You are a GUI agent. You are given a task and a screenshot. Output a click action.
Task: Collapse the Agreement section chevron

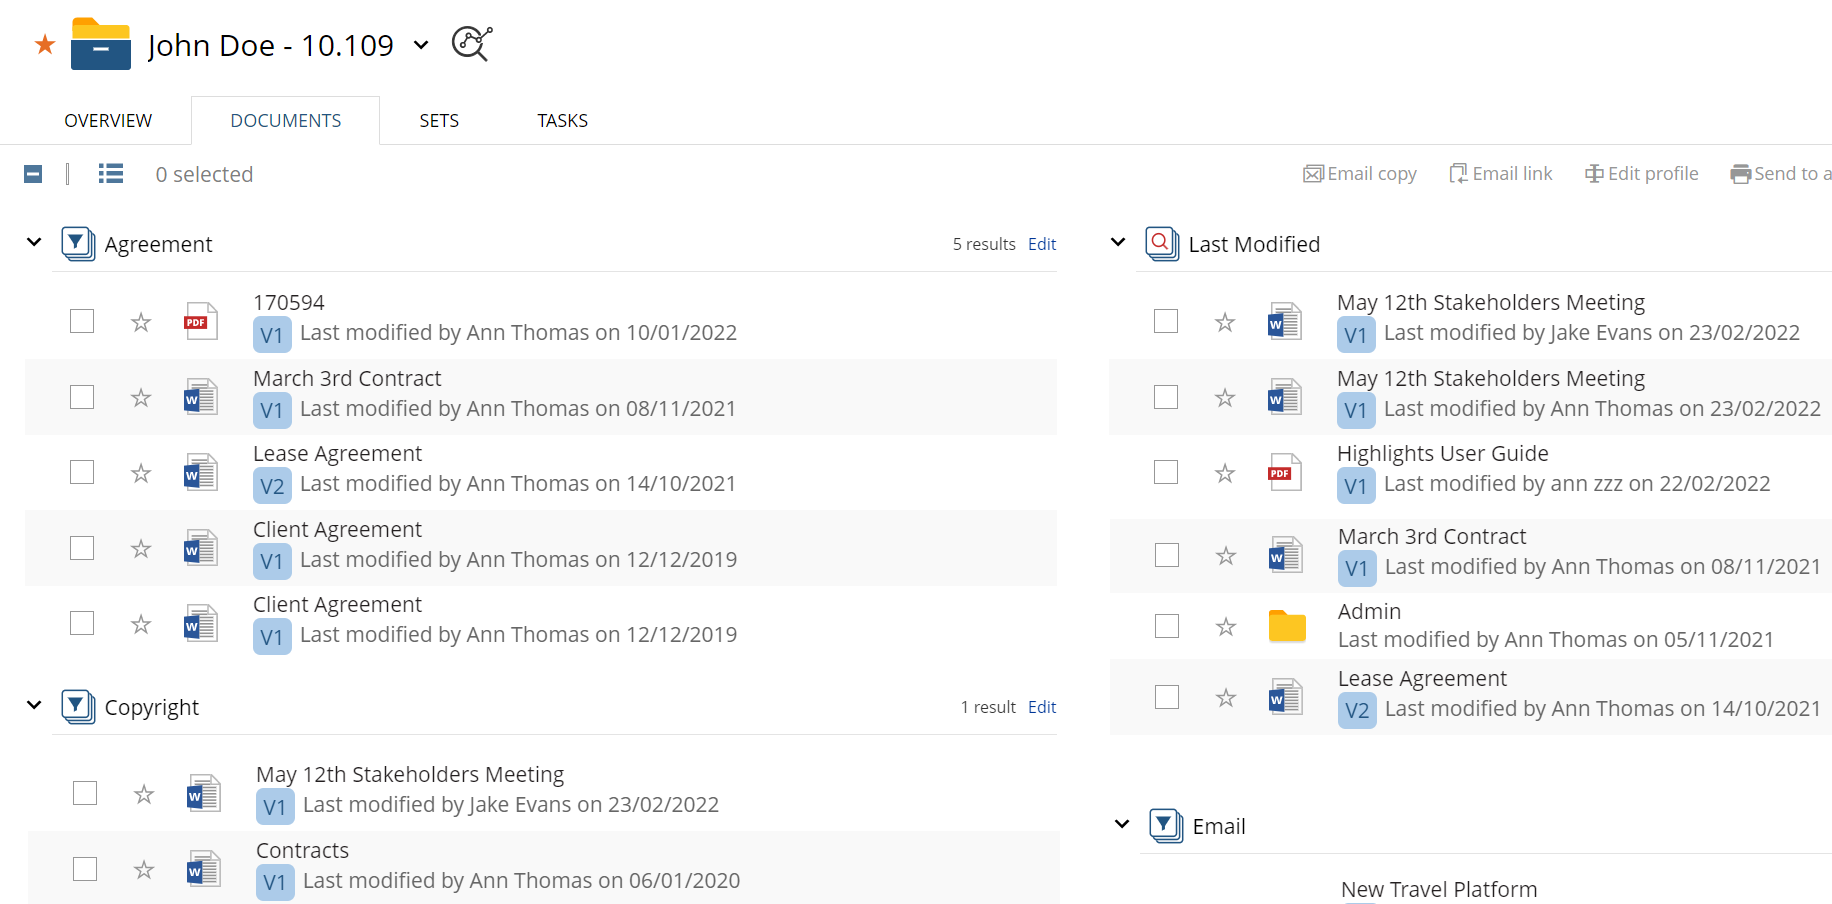click(33, 242)
